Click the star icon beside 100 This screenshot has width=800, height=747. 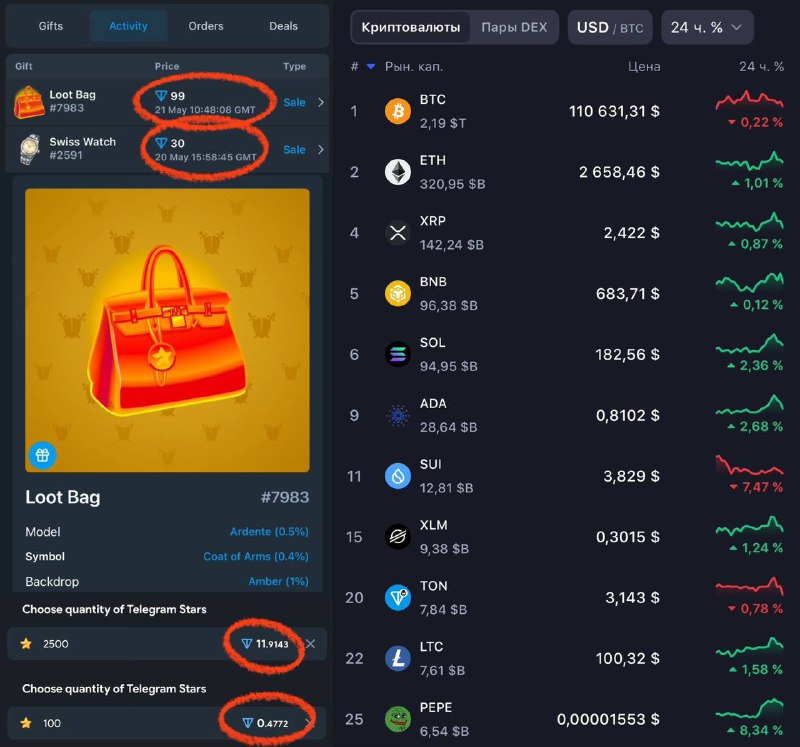coord(26,723)
